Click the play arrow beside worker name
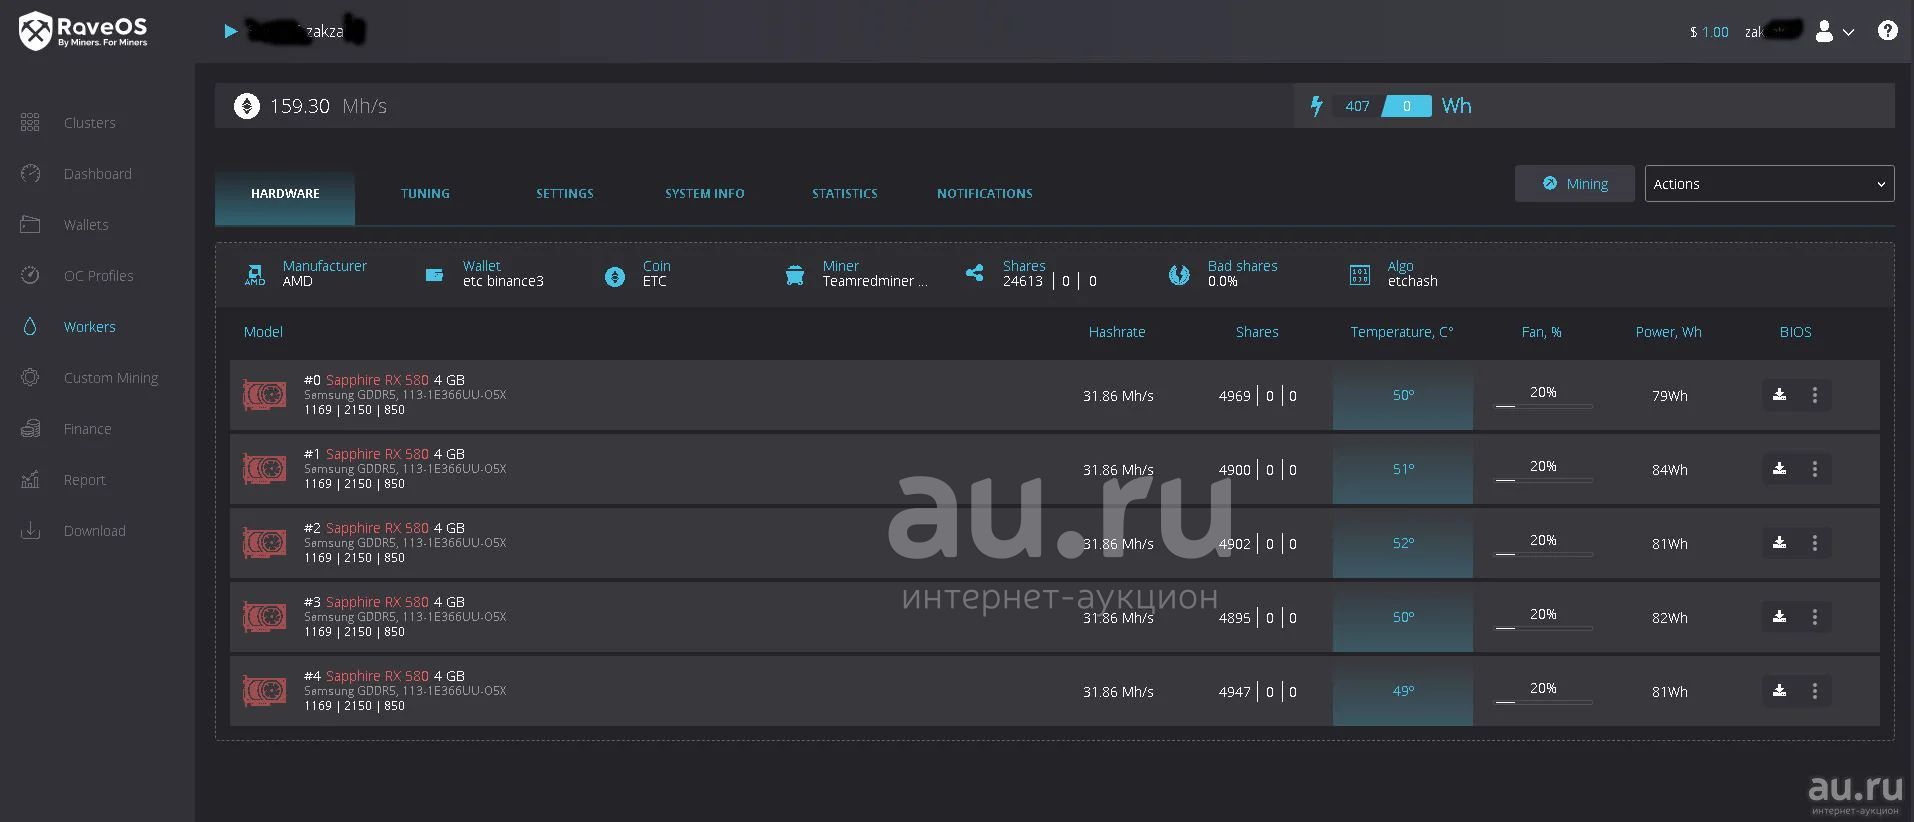Screen dimensions: 1914x822 [x=231, y=32]
